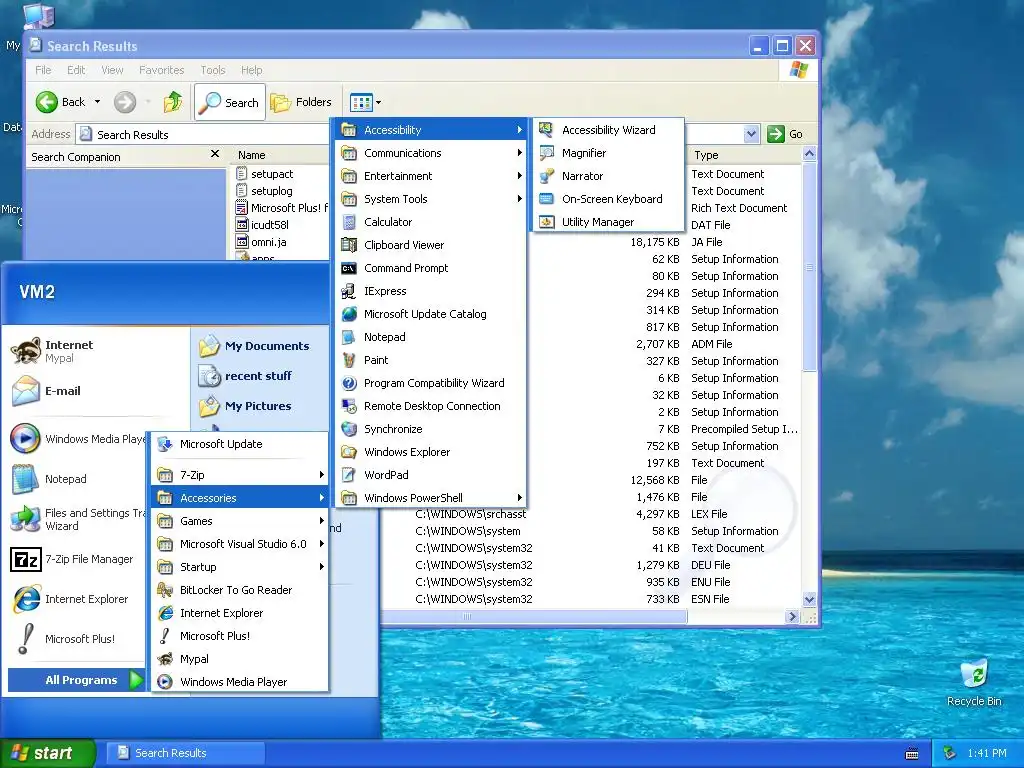Open the On-Screen Keyboard
Screen dimensions: 1024x768
coord(608,199)
